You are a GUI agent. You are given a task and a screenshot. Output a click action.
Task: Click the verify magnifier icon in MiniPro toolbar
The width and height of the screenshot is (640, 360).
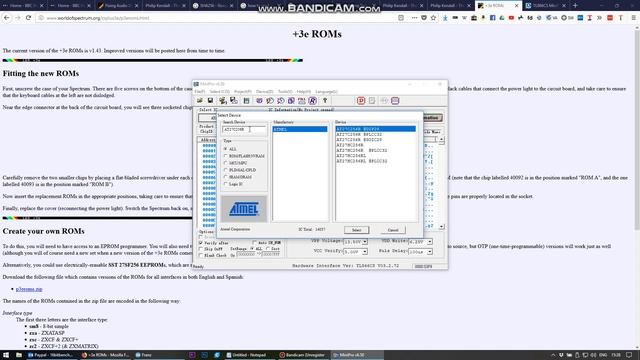280,100
